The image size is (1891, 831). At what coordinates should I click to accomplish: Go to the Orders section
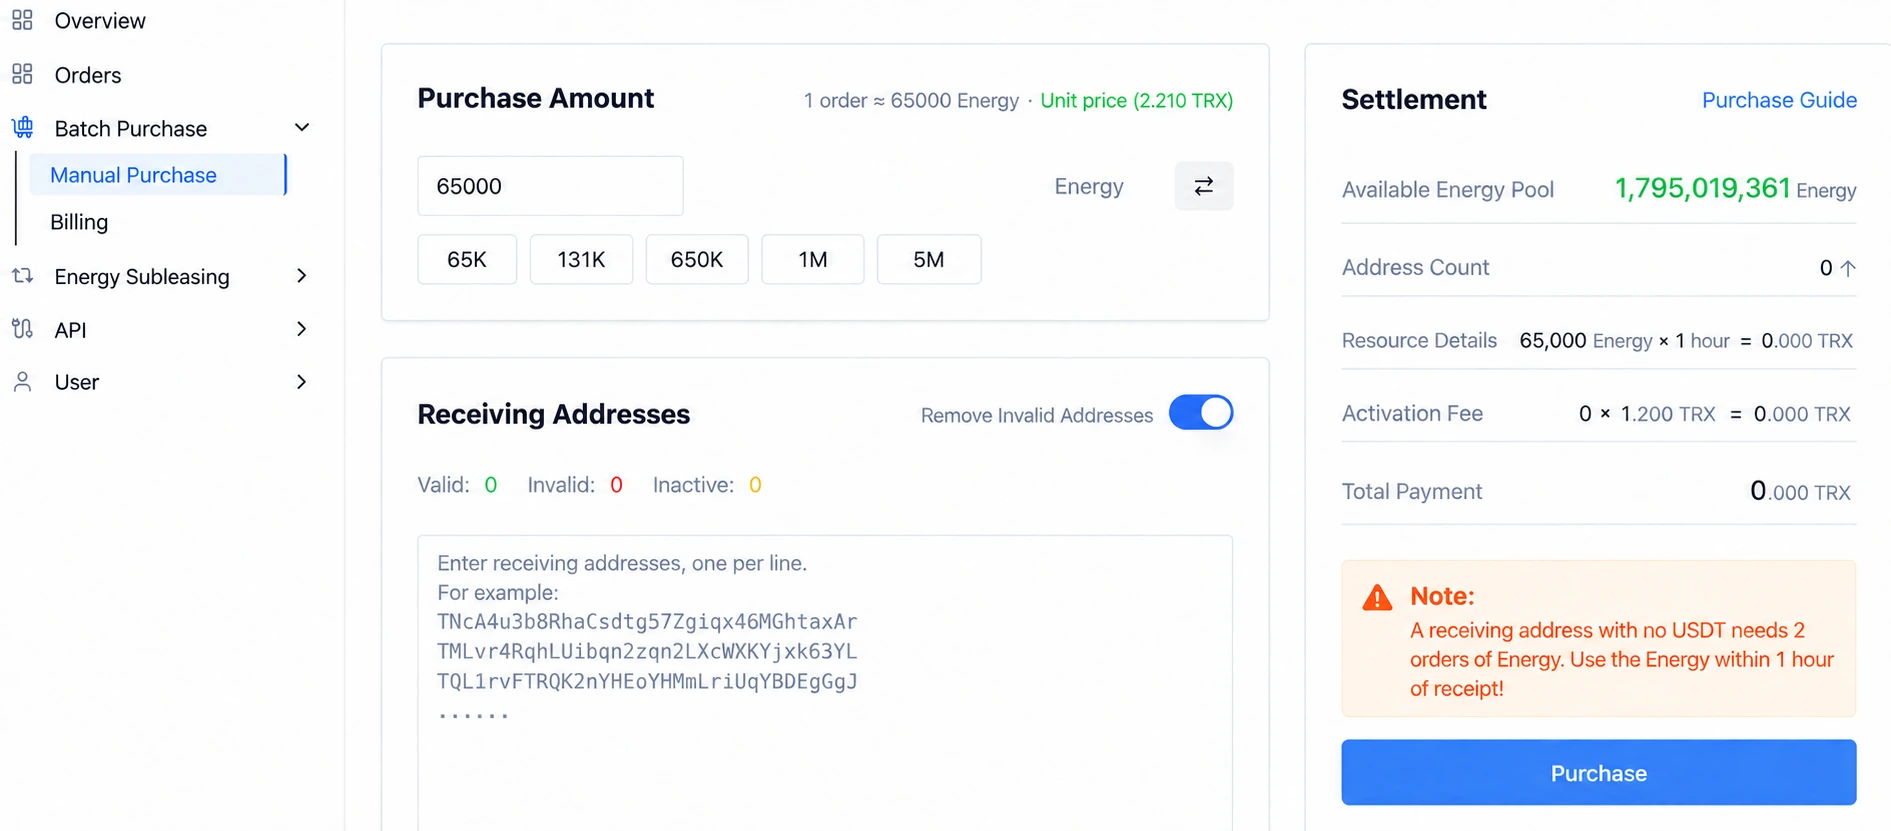pos(88,75)
